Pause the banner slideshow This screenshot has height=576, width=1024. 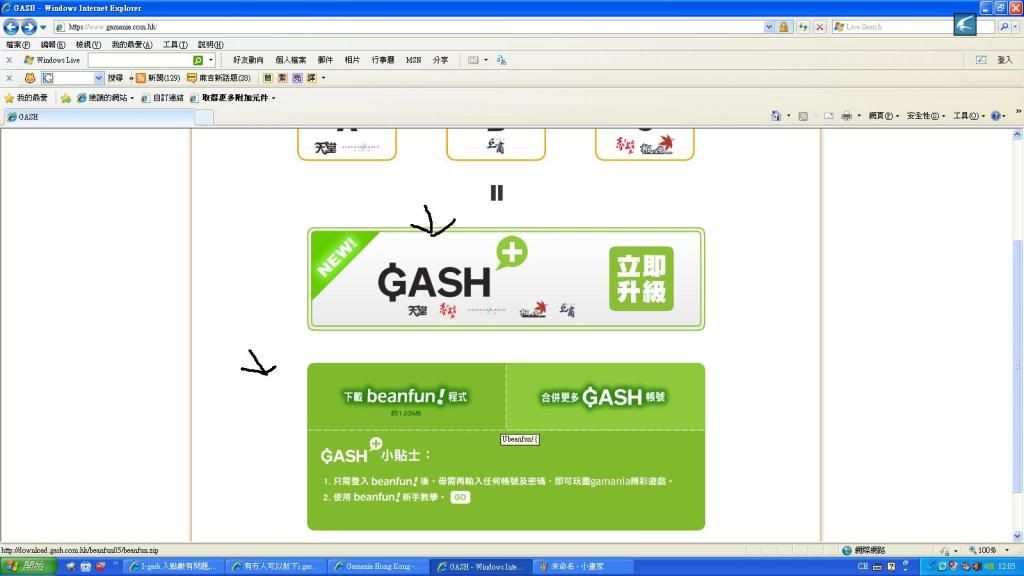tap(496, 193)
